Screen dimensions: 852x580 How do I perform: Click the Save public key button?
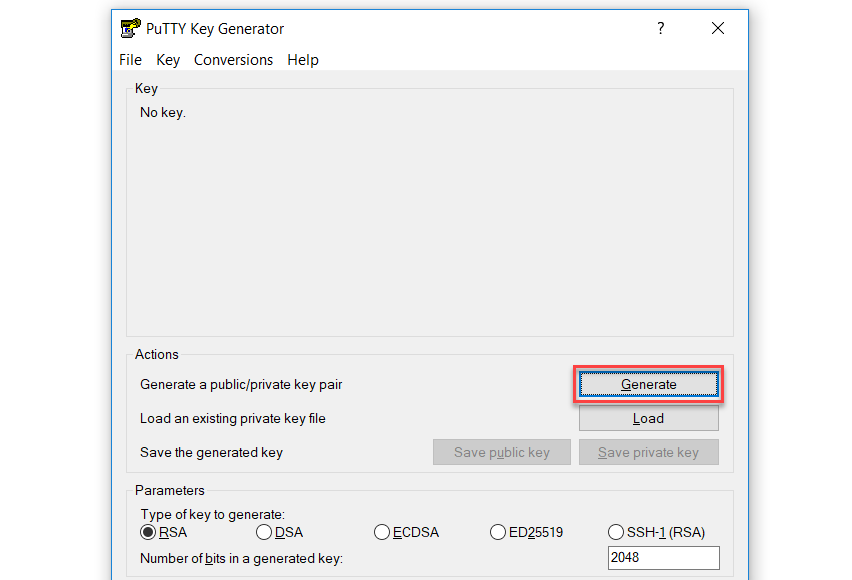click(502, 452)
